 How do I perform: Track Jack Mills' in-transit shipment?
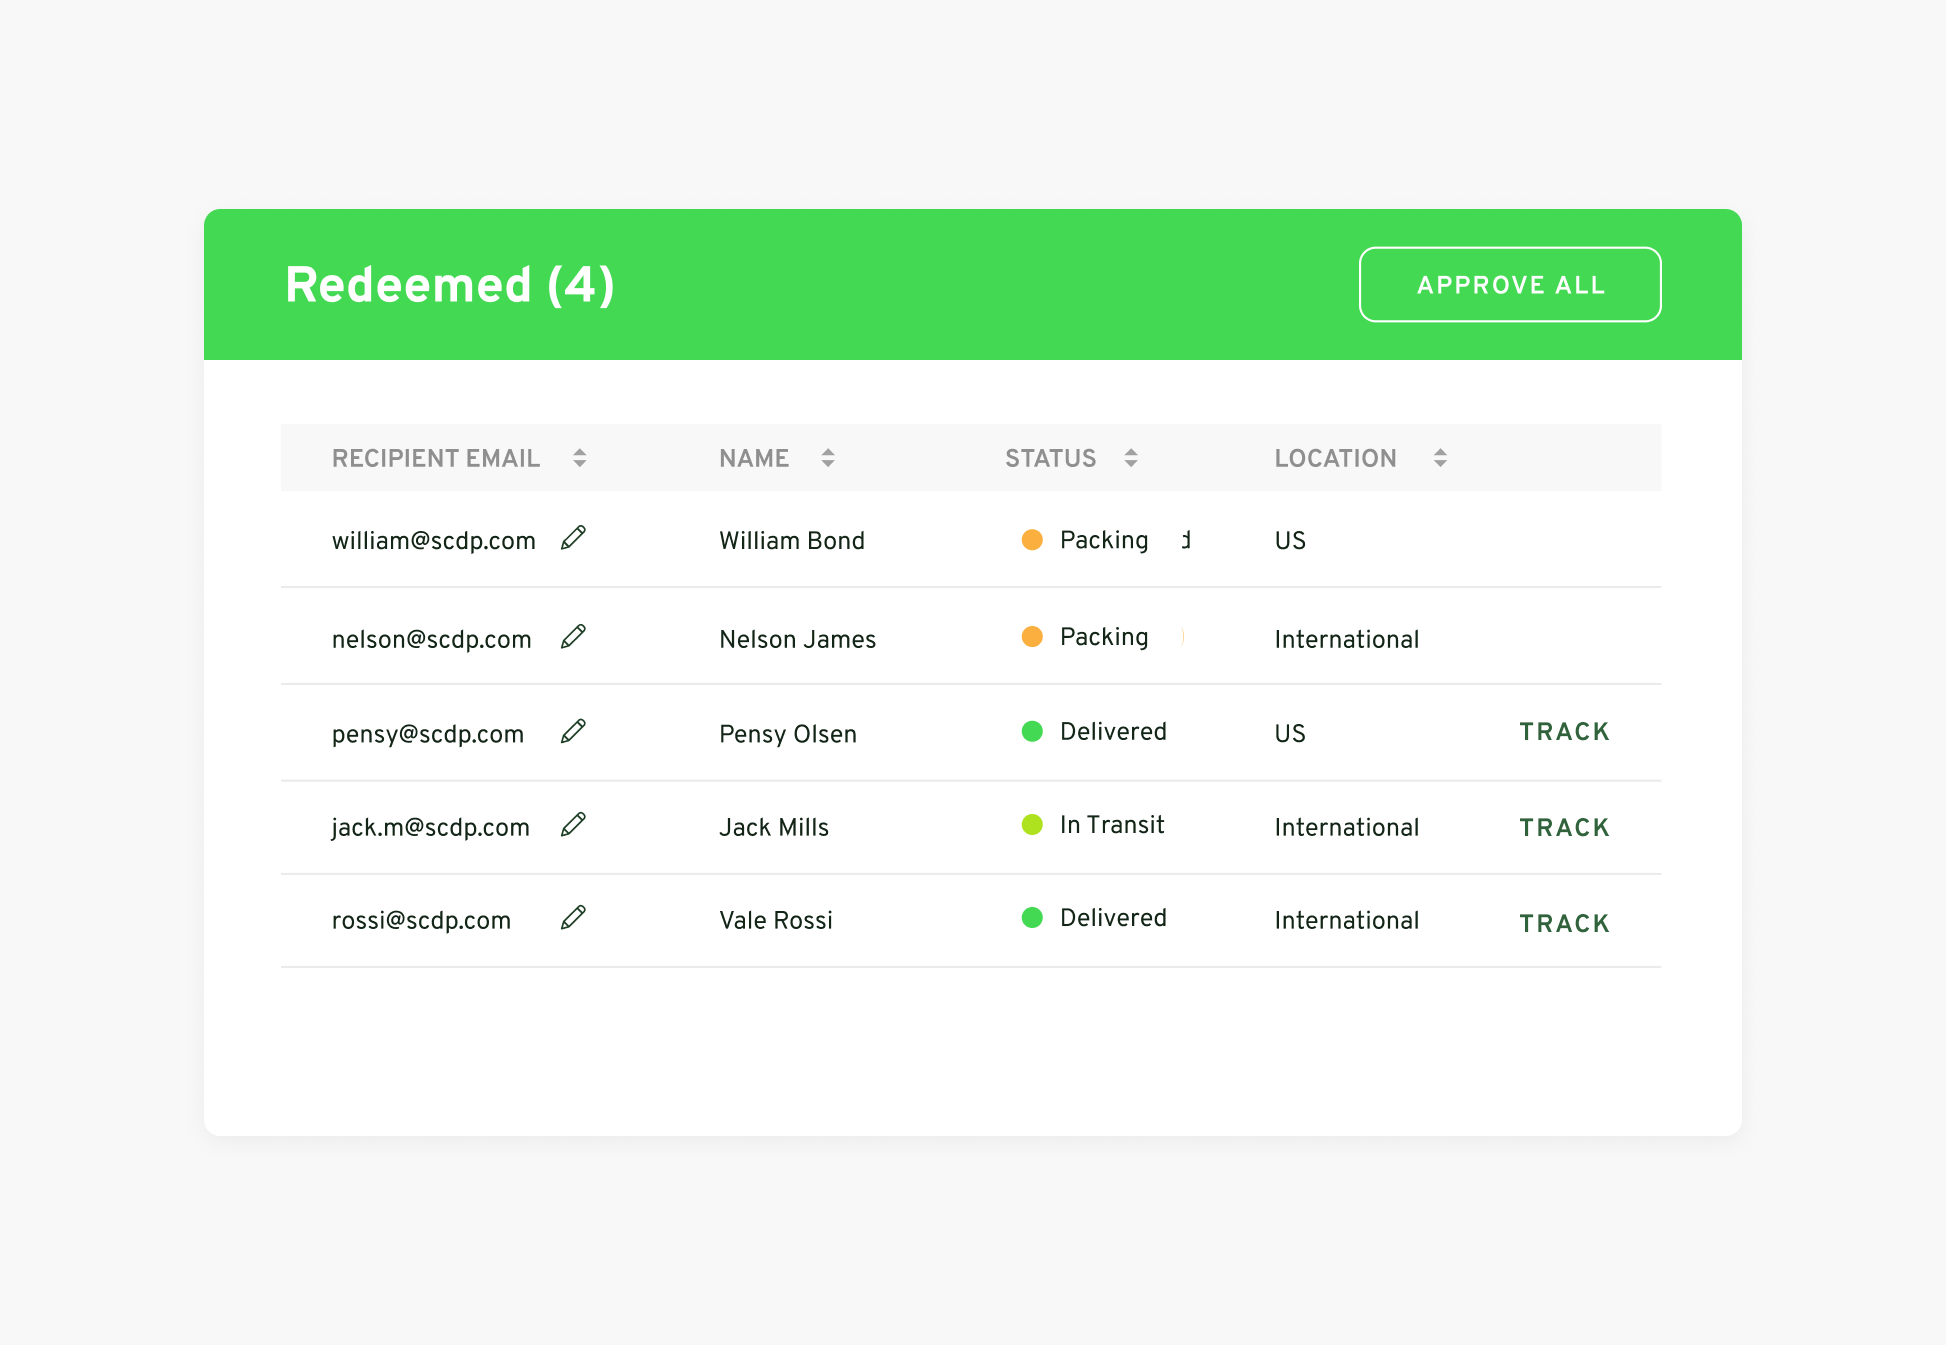[1564, 828]
